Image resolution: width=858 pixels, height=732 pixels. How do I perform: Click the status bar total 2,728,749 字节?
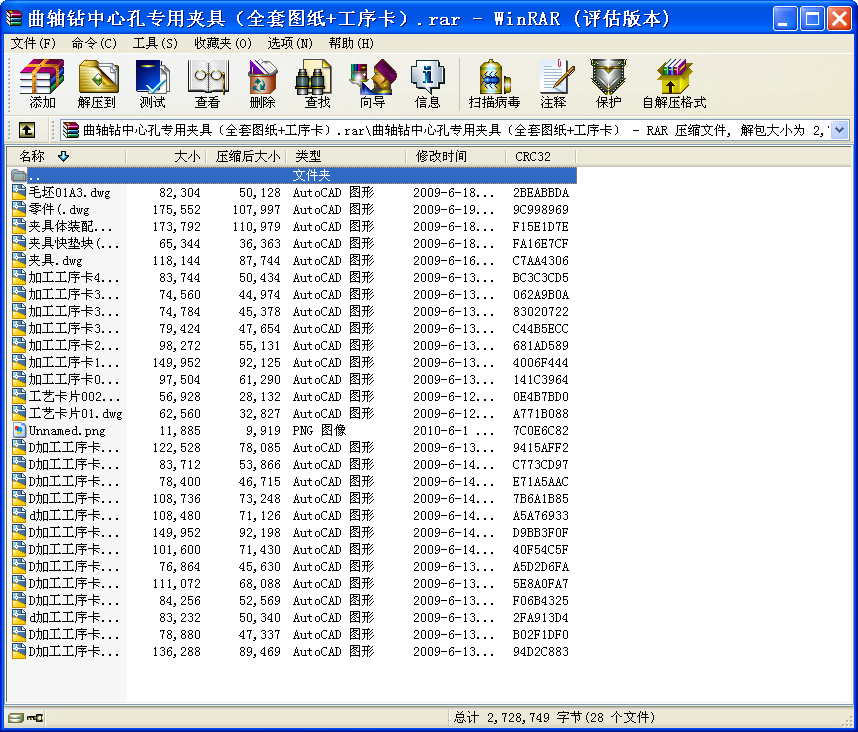[554, 717]
